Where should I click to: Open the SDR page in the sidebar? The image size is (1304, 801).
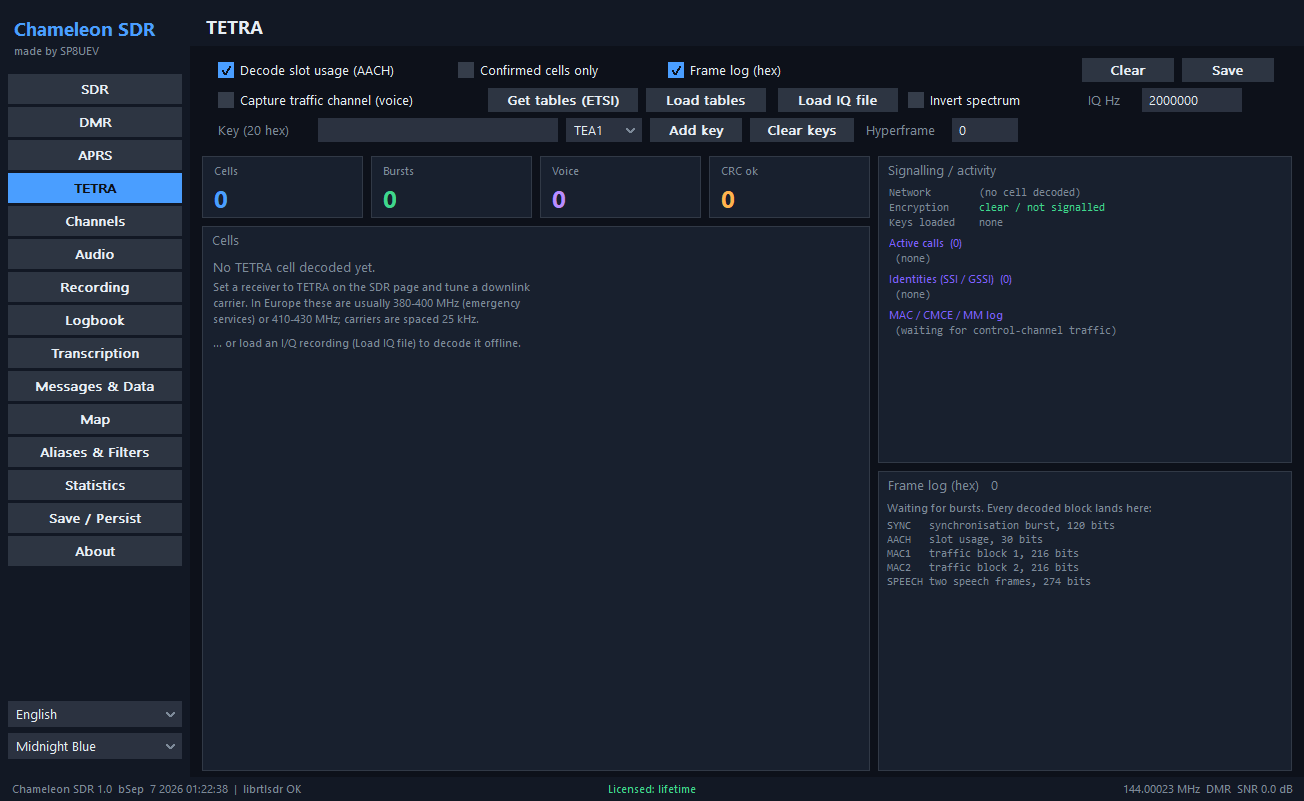coord(95,89)
